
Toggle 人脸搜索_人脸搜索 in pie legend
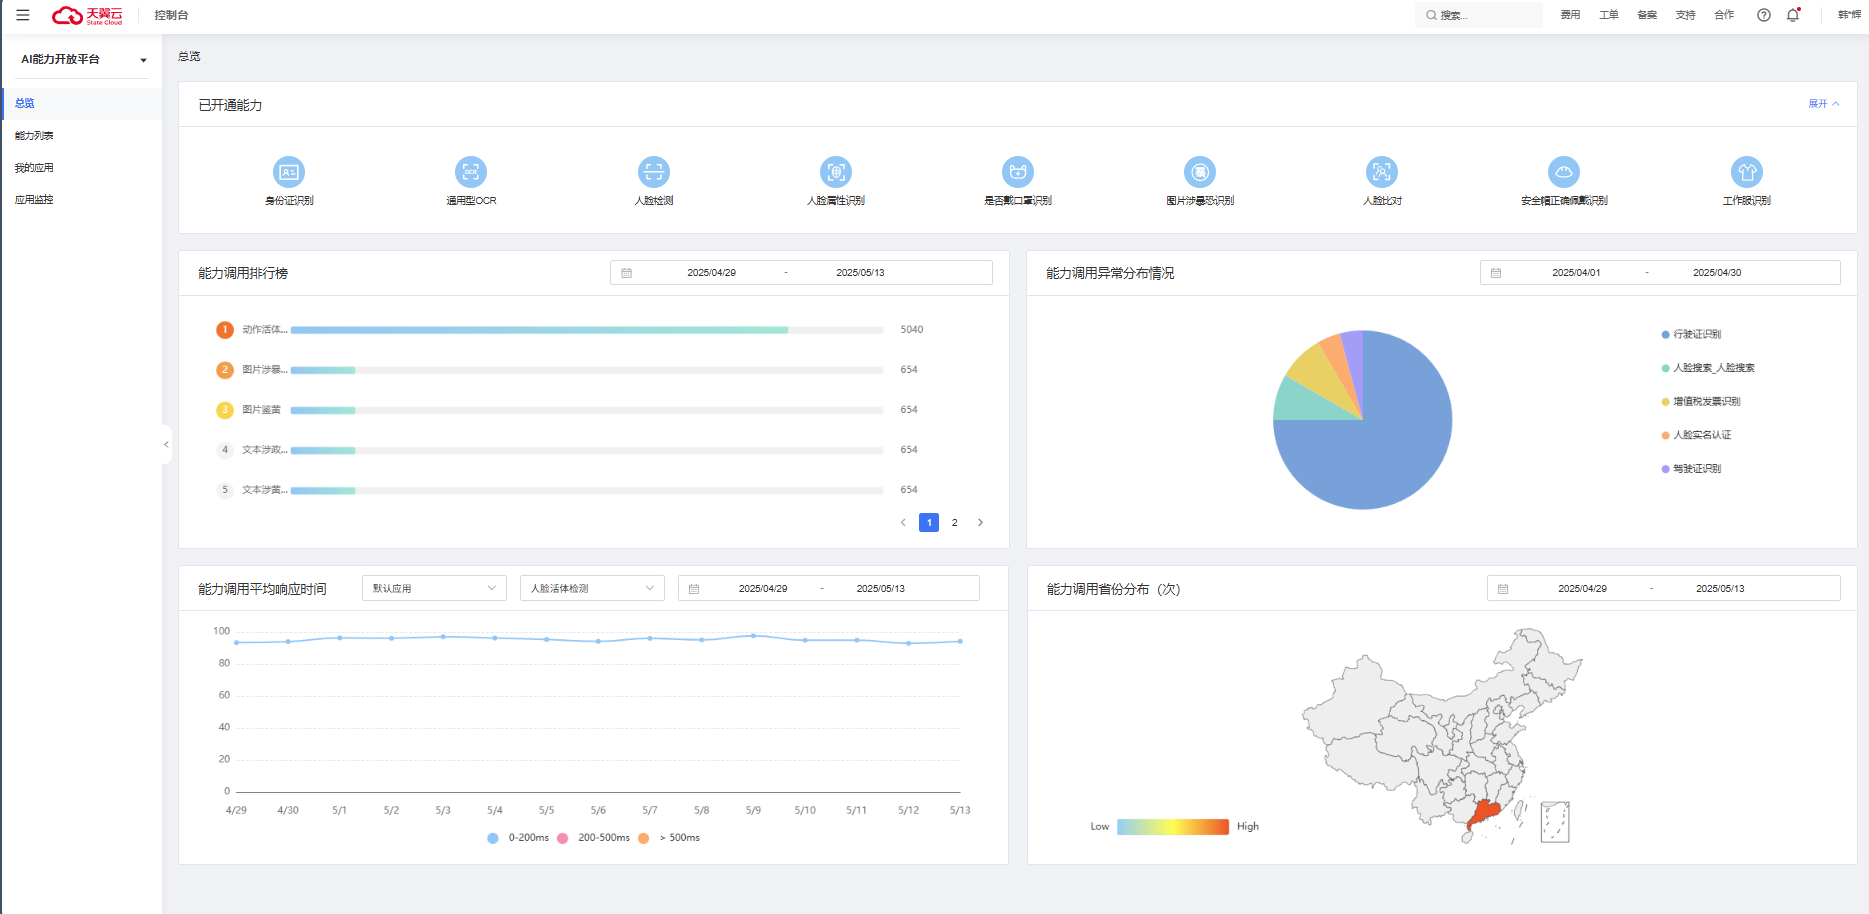click(x=1708, y=368)
